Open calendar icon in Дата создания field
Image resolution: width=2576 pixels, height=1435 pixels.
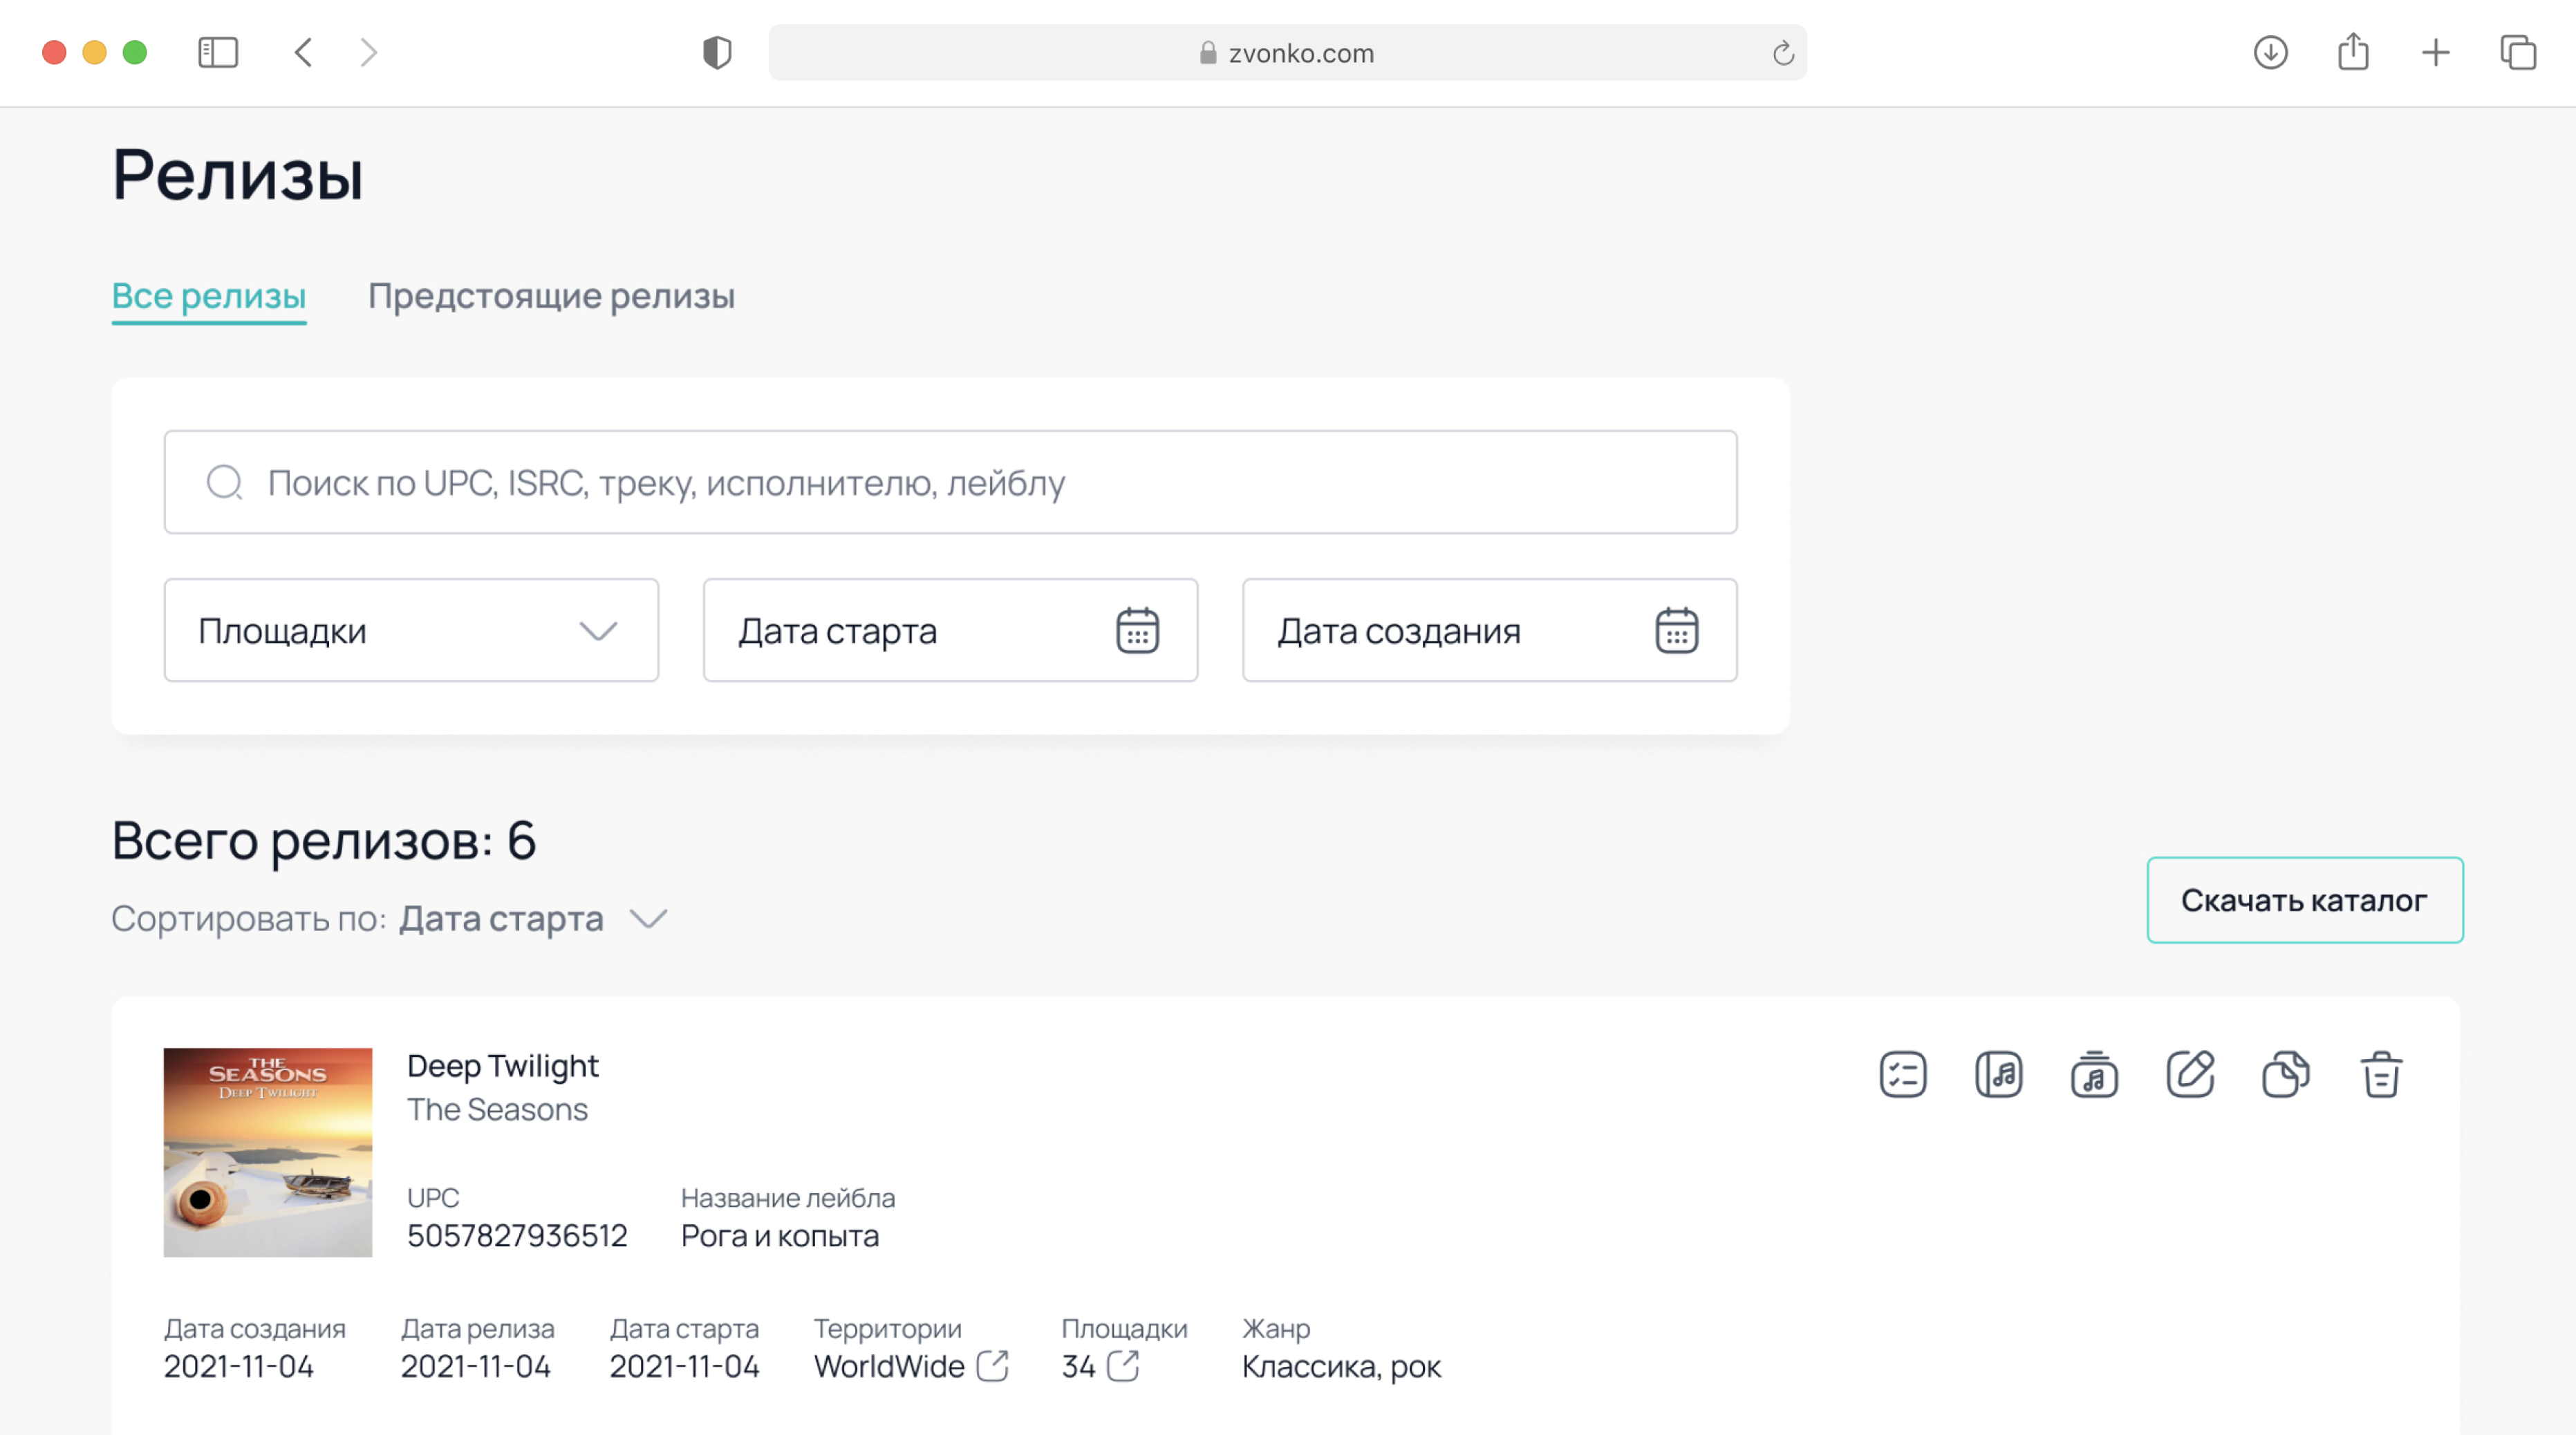coord(1676,631)
